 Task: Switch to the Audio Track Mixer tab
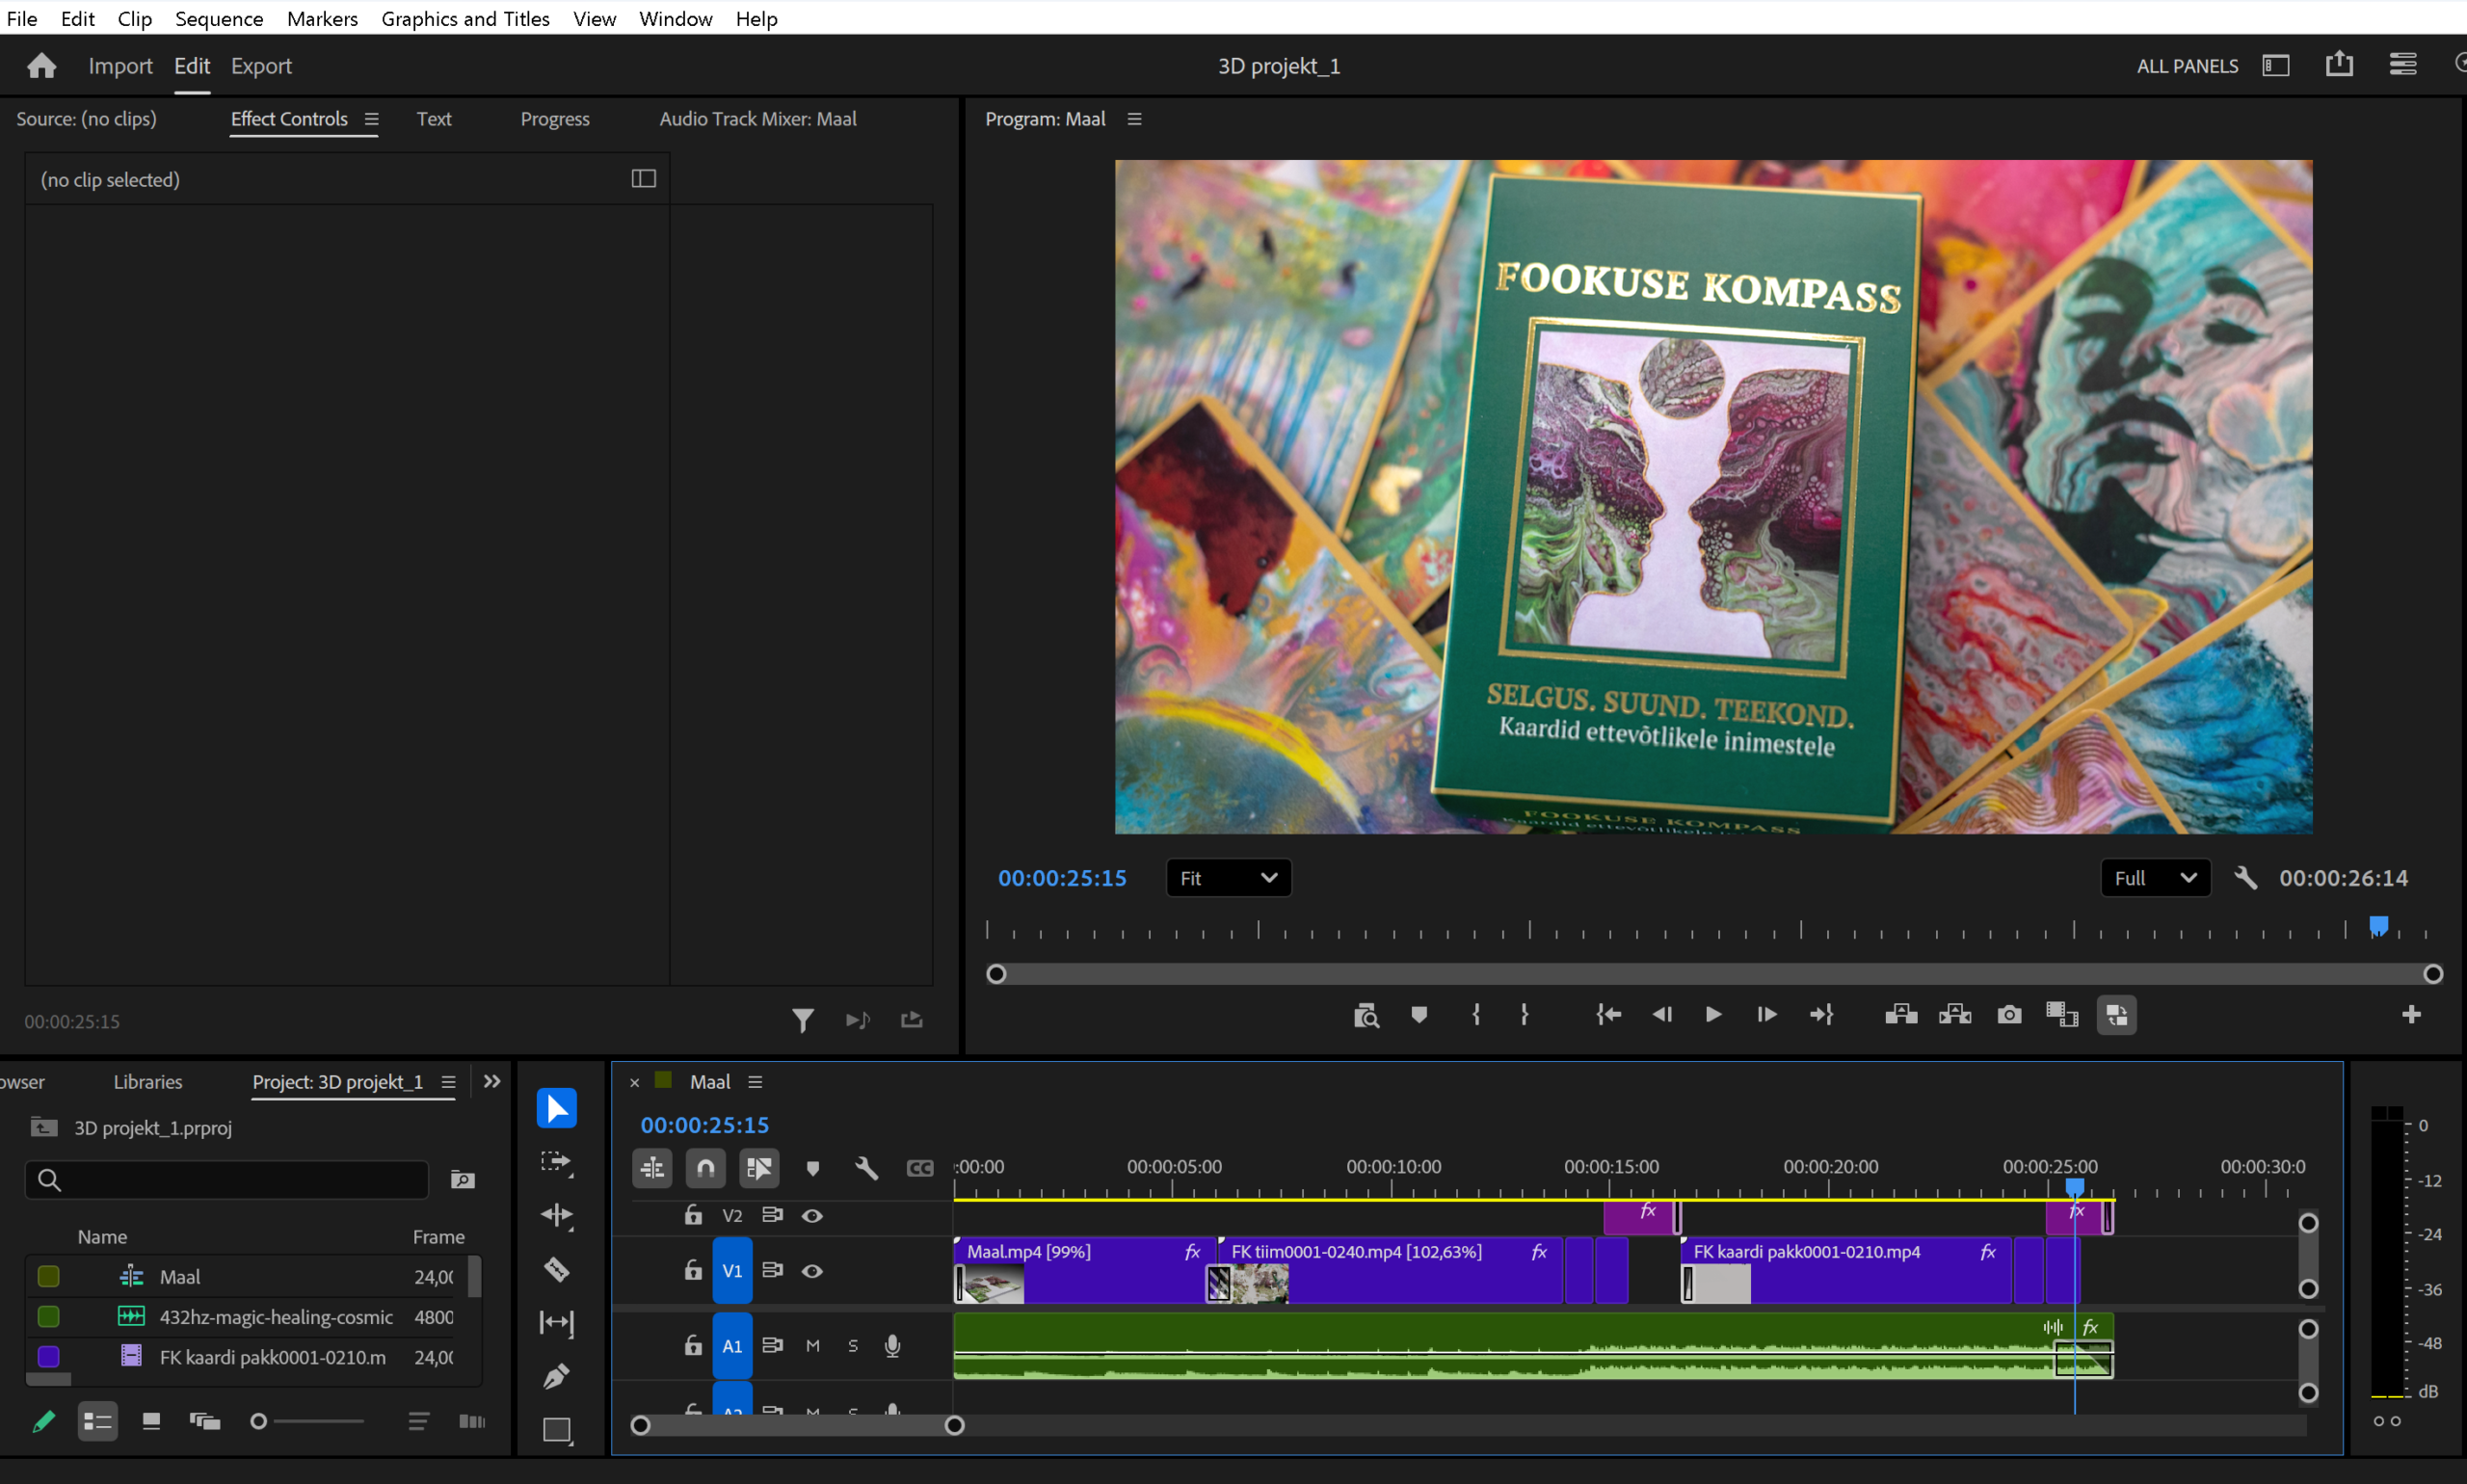click(757, 119)
